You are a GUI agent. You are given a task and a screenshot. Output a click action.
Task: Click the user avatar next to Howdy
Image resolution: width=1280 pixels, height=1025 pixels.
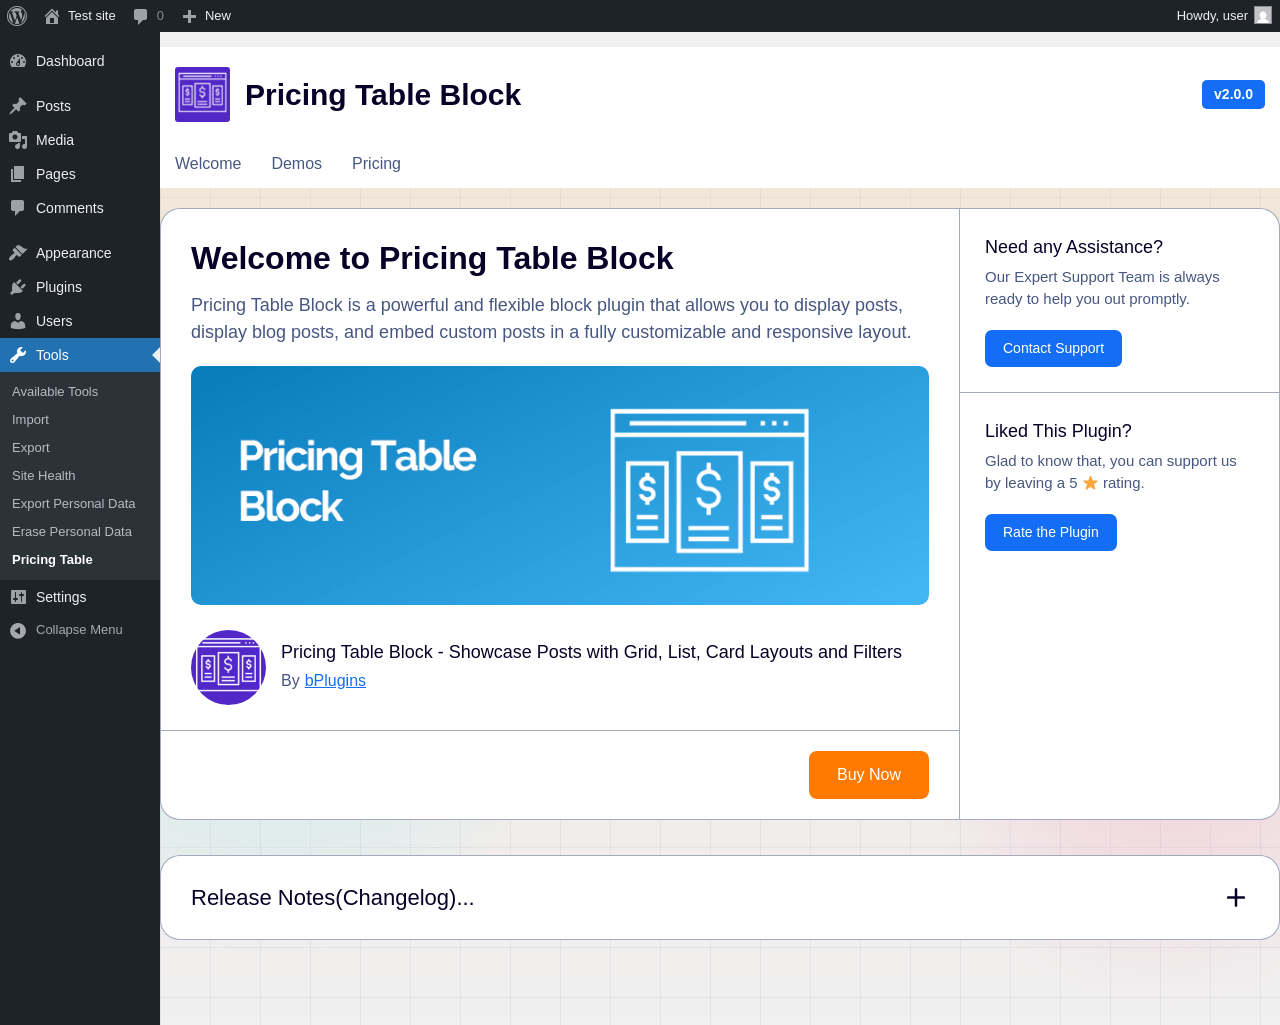(1263, 16)
